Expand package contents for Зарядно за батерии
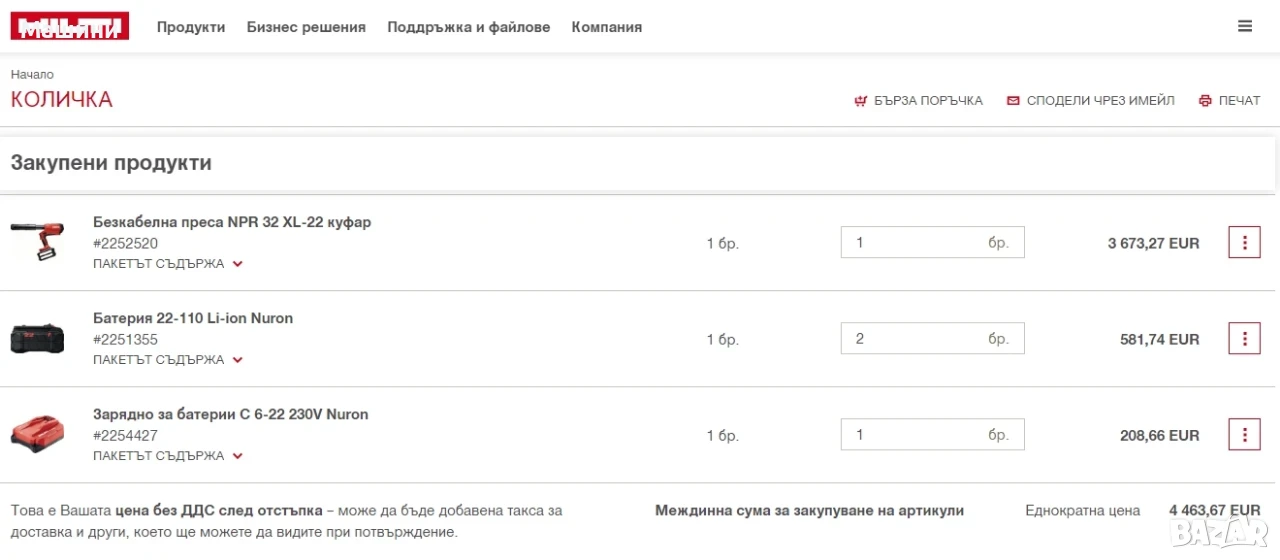This screenshot has height=560, width=1280. tap(168, 456)
